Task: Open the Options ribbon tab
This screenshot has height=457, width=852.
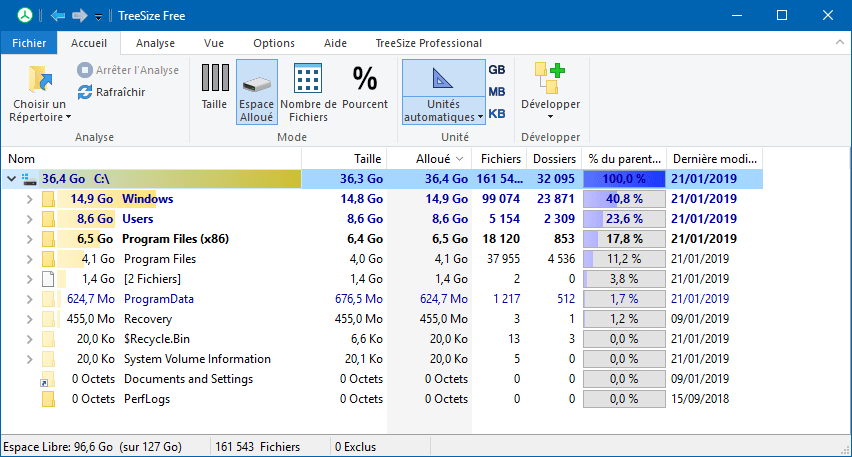Action: 274,43
